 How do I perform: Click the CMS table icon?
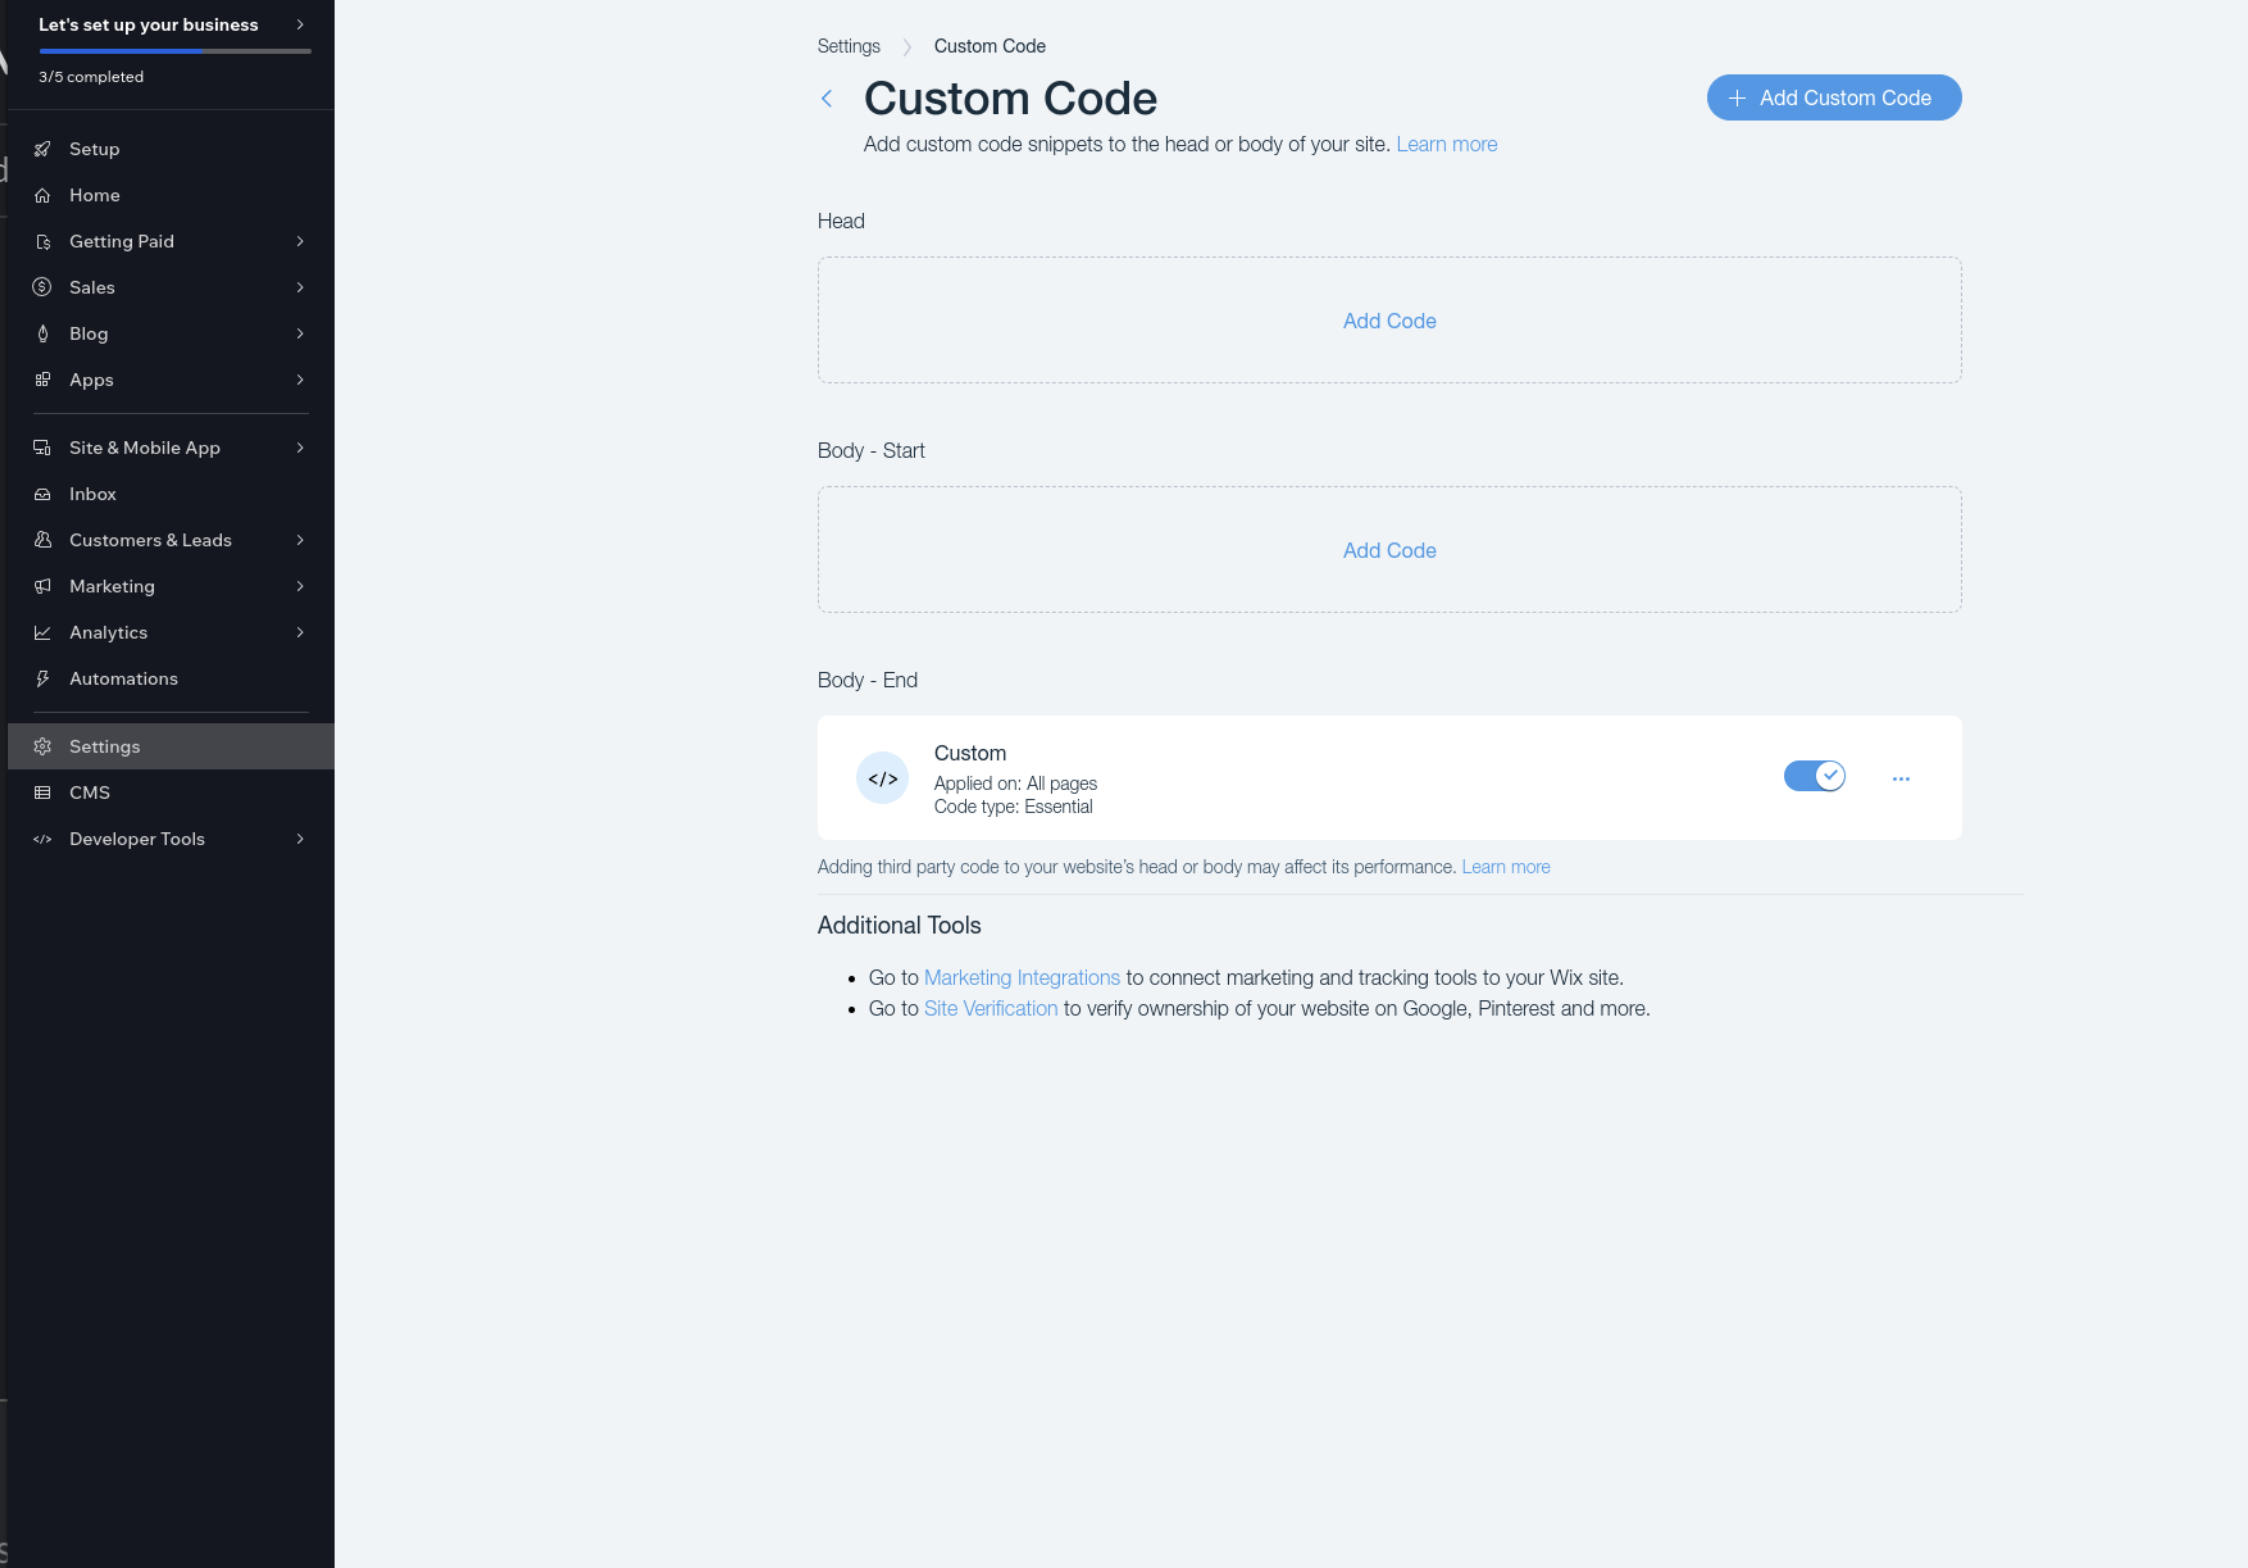42,793
